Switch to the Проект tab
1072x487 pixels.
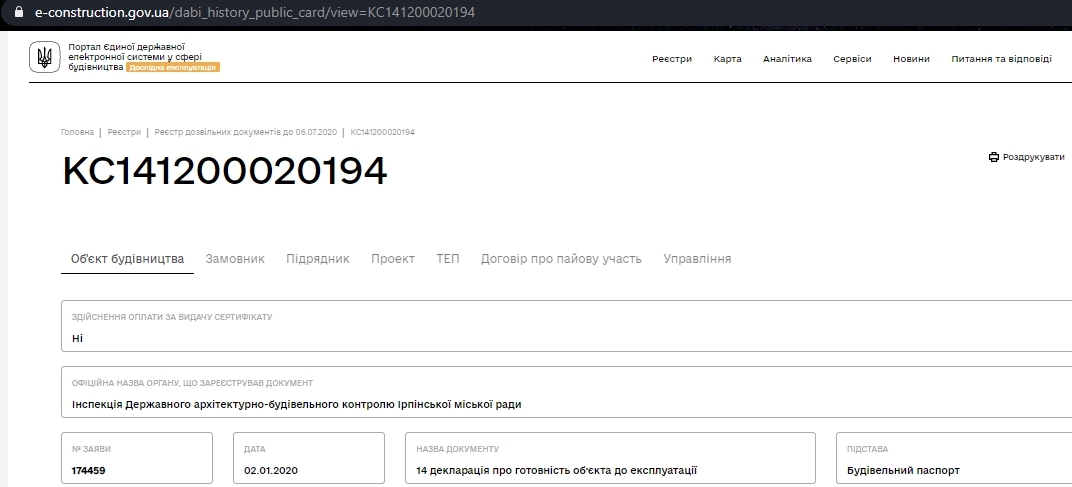pos(392,259)
